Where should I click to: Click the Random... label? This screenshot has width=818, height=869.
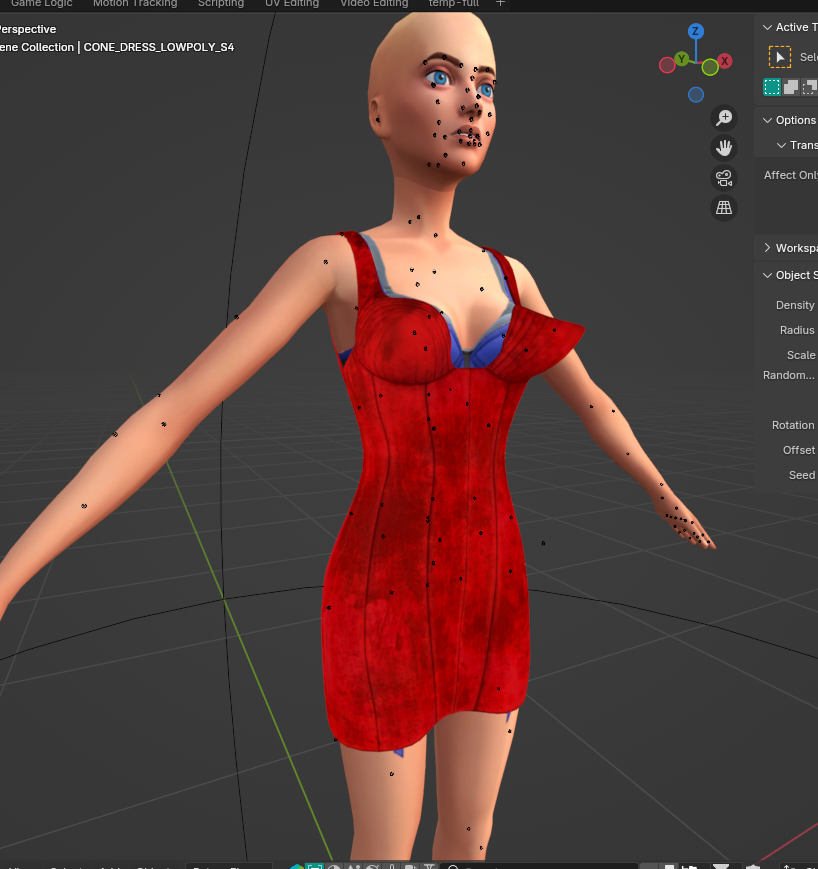789,375
